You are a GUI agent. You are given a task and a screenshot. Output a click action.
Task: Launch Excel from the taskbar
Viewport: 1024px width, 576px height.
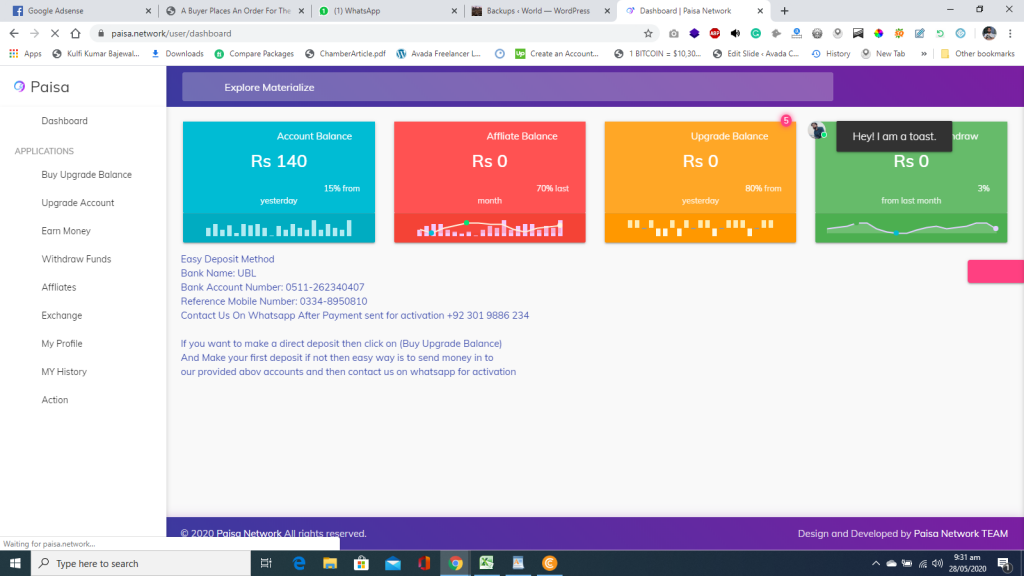(486, 563)
